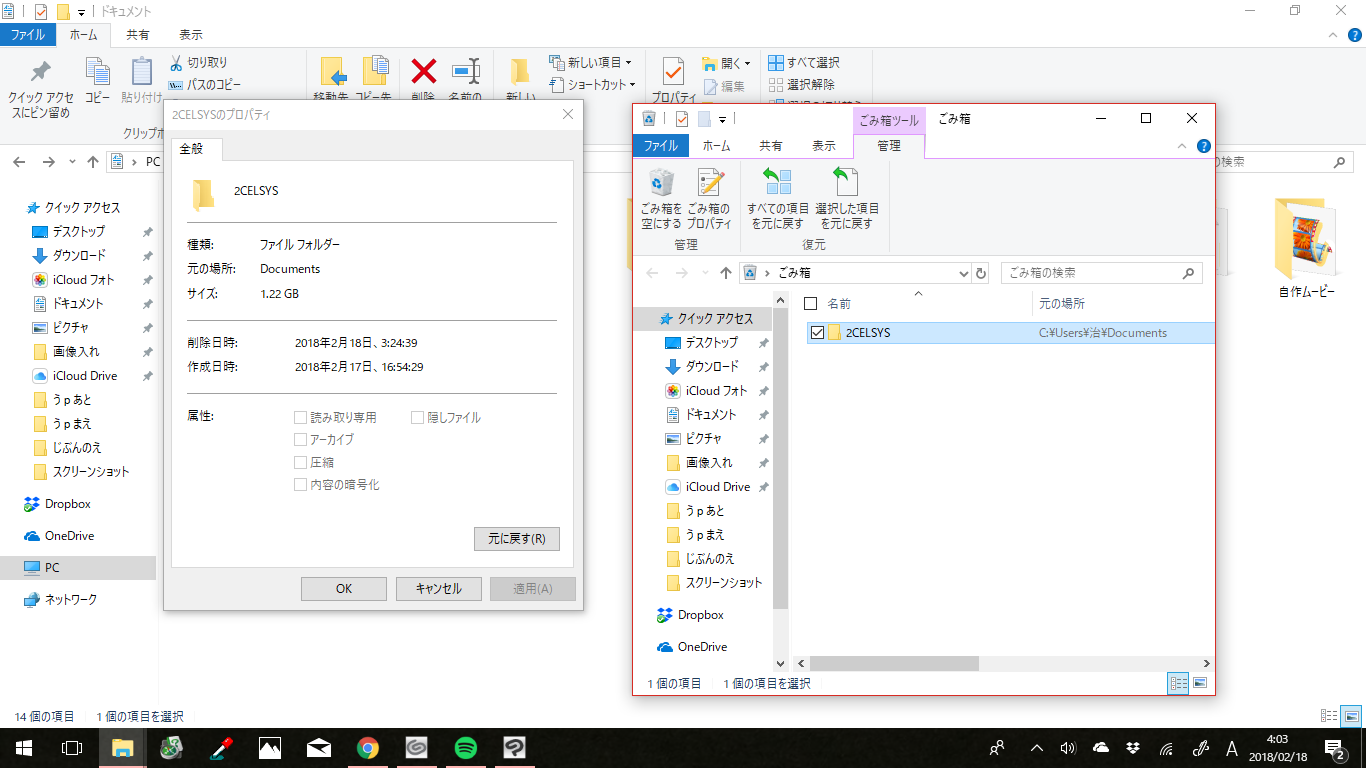Click Restore selected items (選択した項目を元に戻す)
Viewport: 1366px width, 768px height.
[x=846, y=199]
